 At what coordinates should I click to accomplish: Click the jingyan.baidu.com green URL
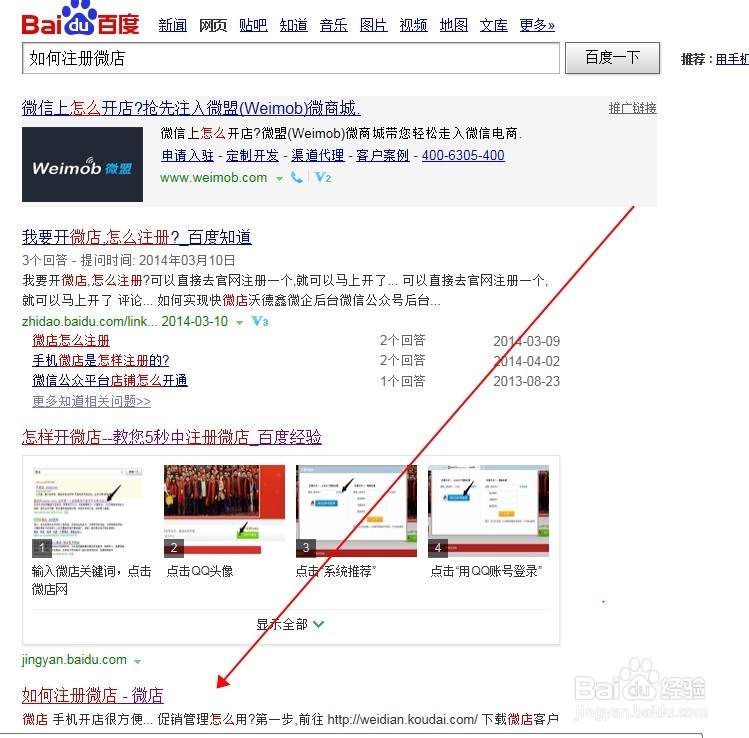[x=74, y=660]
